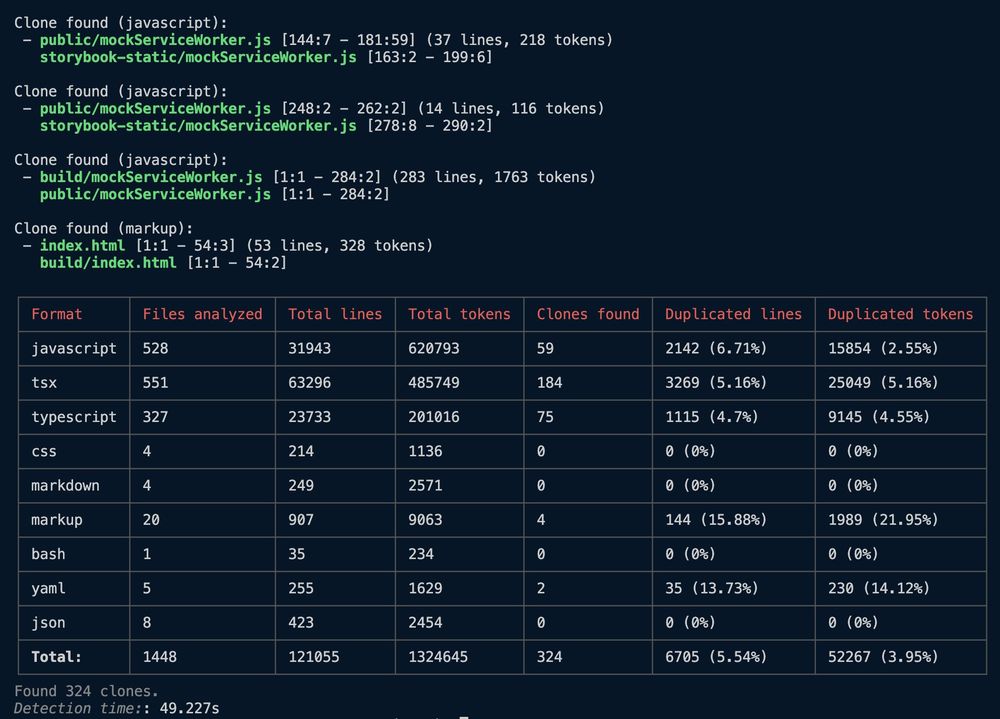Click storybook-static/mockServiceWorker.js path at 163:2
1000x719 pixels.
click(x=198, y=57)
